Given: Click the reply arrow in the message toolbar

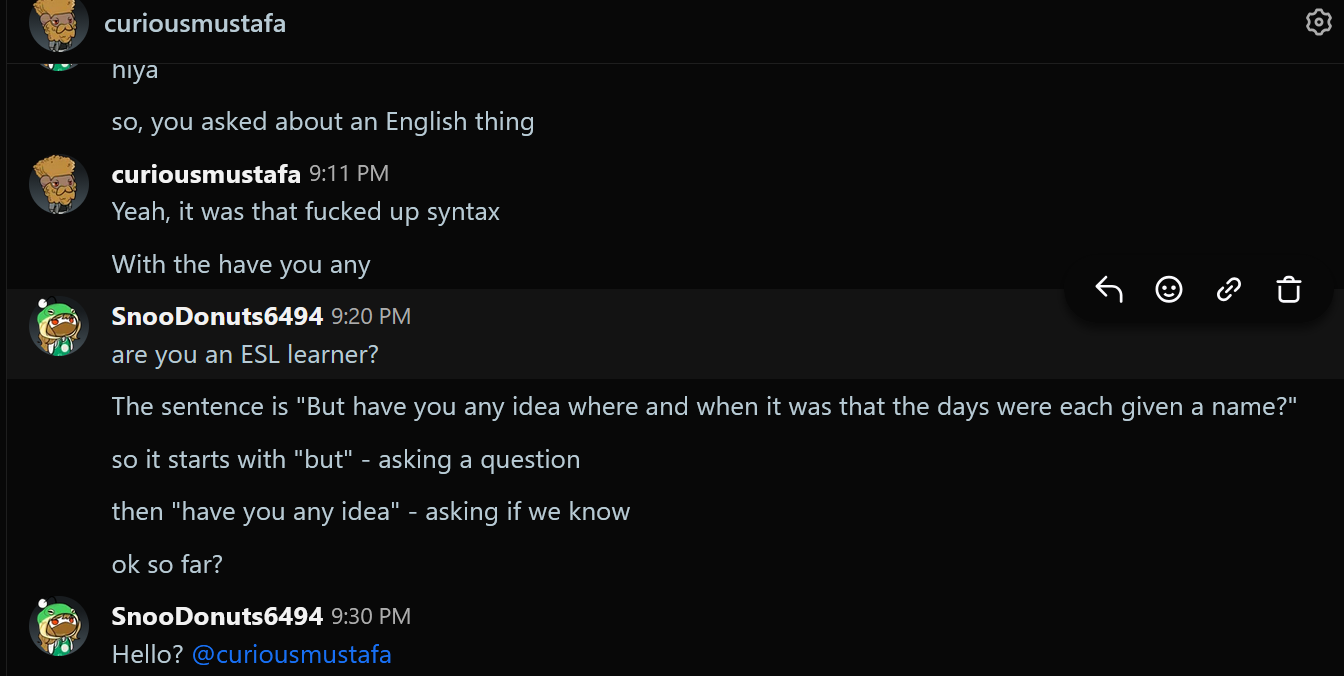Looking at the screenshot, I should click(1109, 289).
